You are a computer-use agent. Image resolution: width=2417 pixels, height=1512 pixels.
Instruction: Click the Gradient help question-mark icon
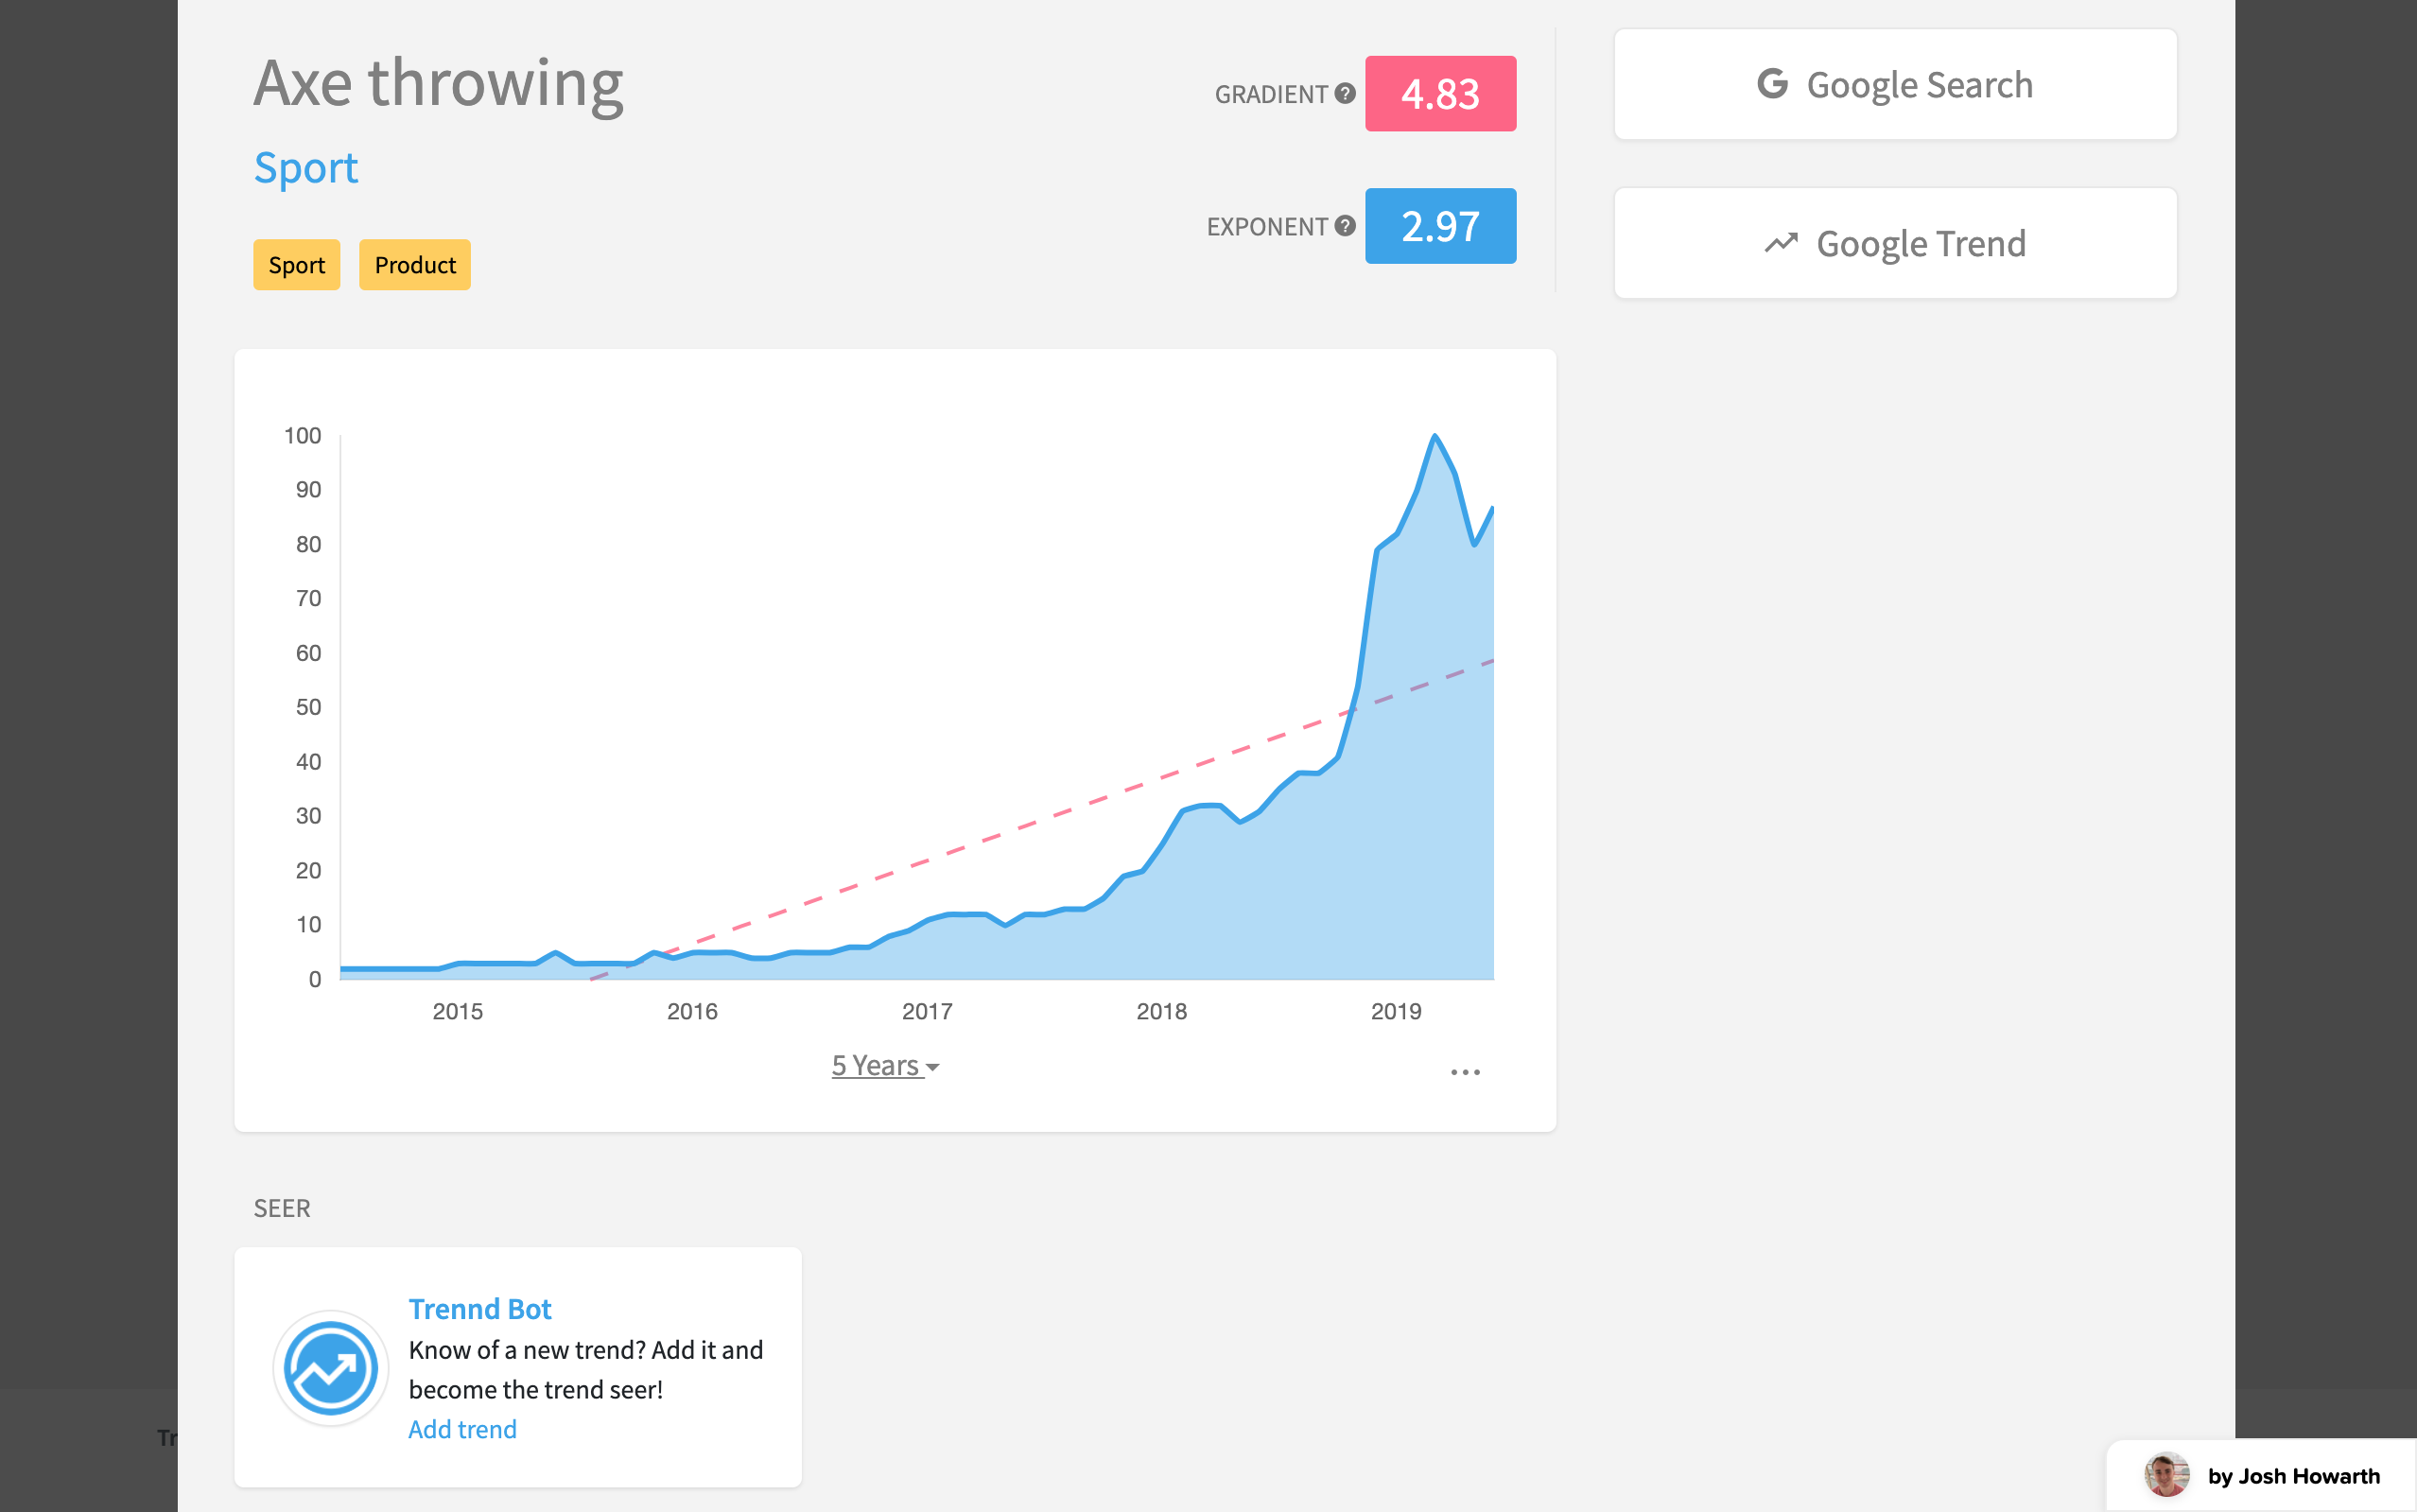point(1345,94)
